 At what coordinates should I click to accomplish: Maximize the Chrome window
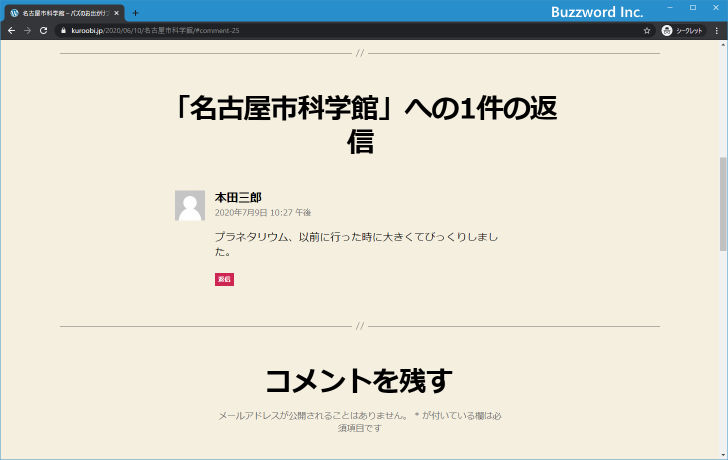click(693, 7)
